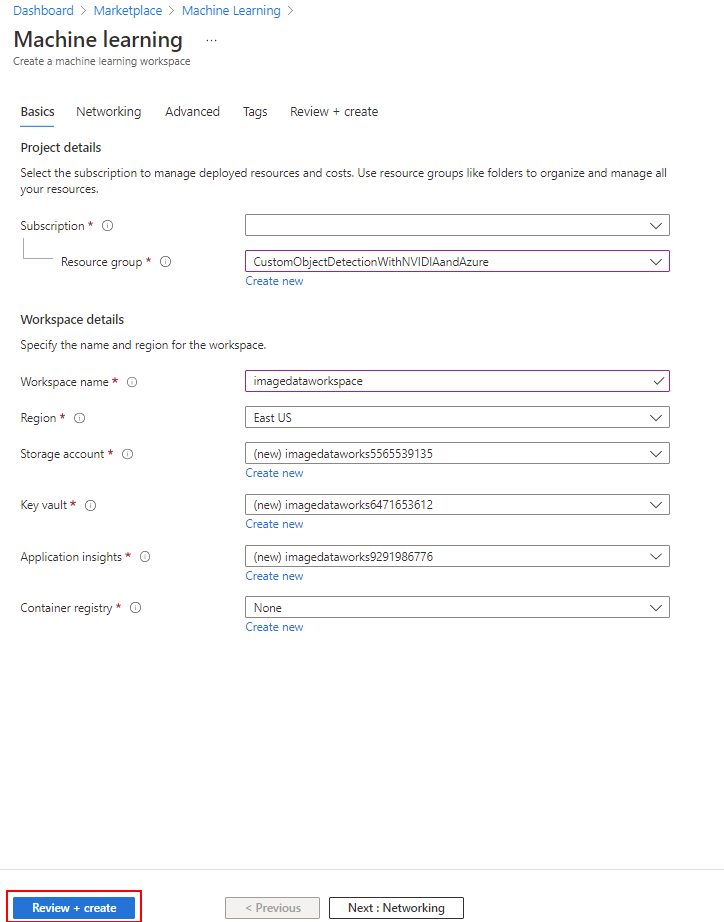Image resolution: width=724 pixels, height=922 pixels.
Task: Open the Storage account dropdown
Action: coord(457,453)
